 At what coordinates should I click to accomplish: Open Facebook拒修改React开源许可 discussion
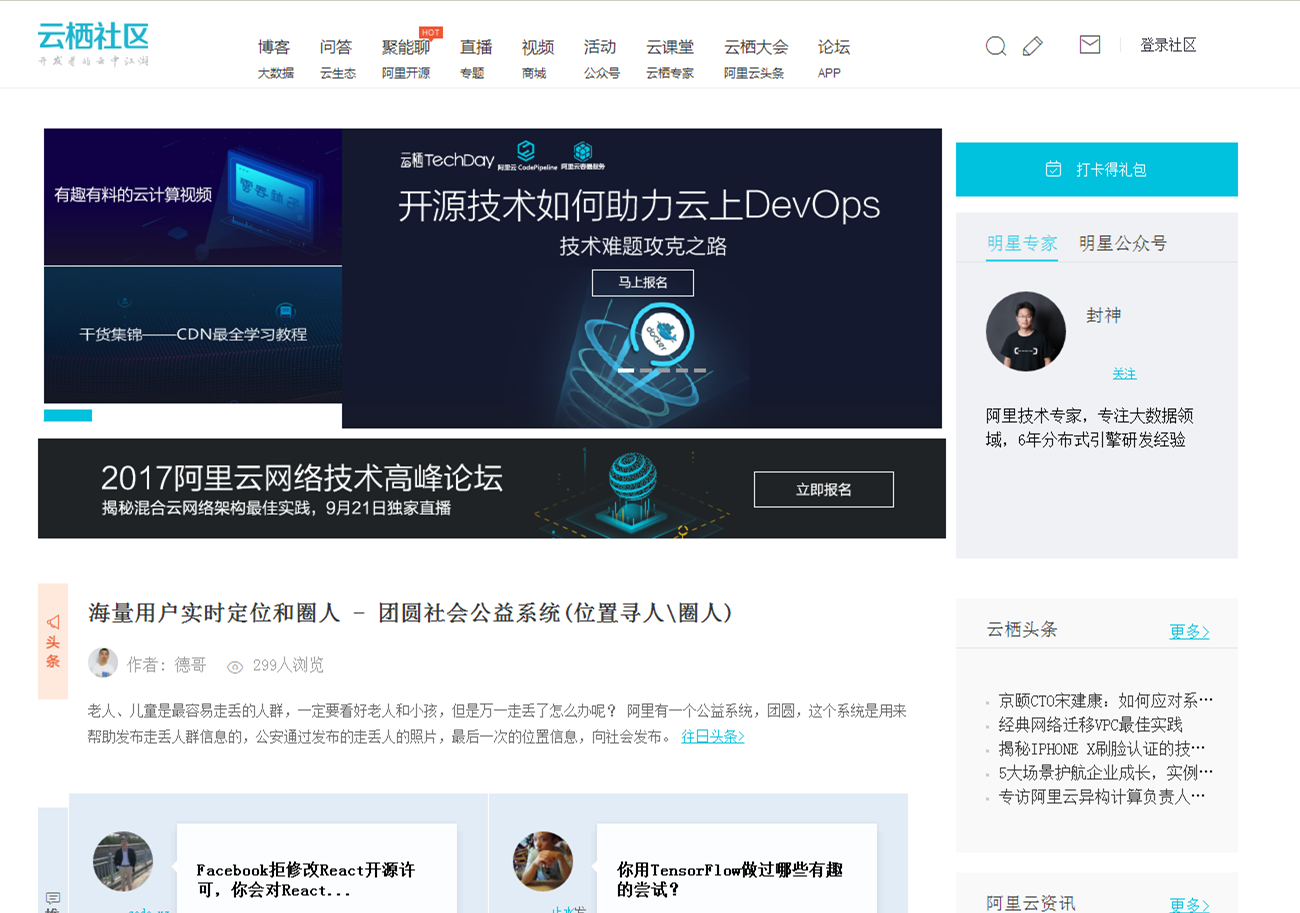pos(305,880)
